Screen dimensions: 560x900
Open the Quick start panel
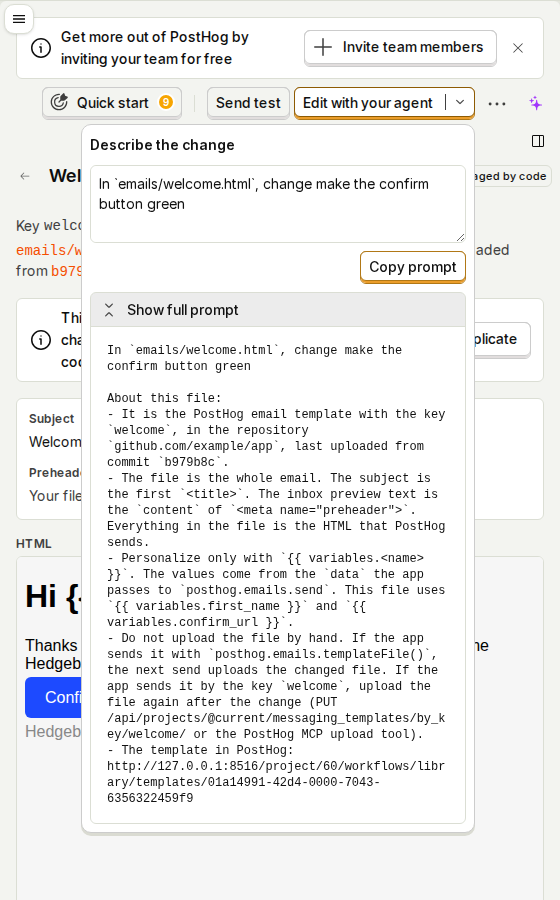pyautogui.click(x=112, y=103)
